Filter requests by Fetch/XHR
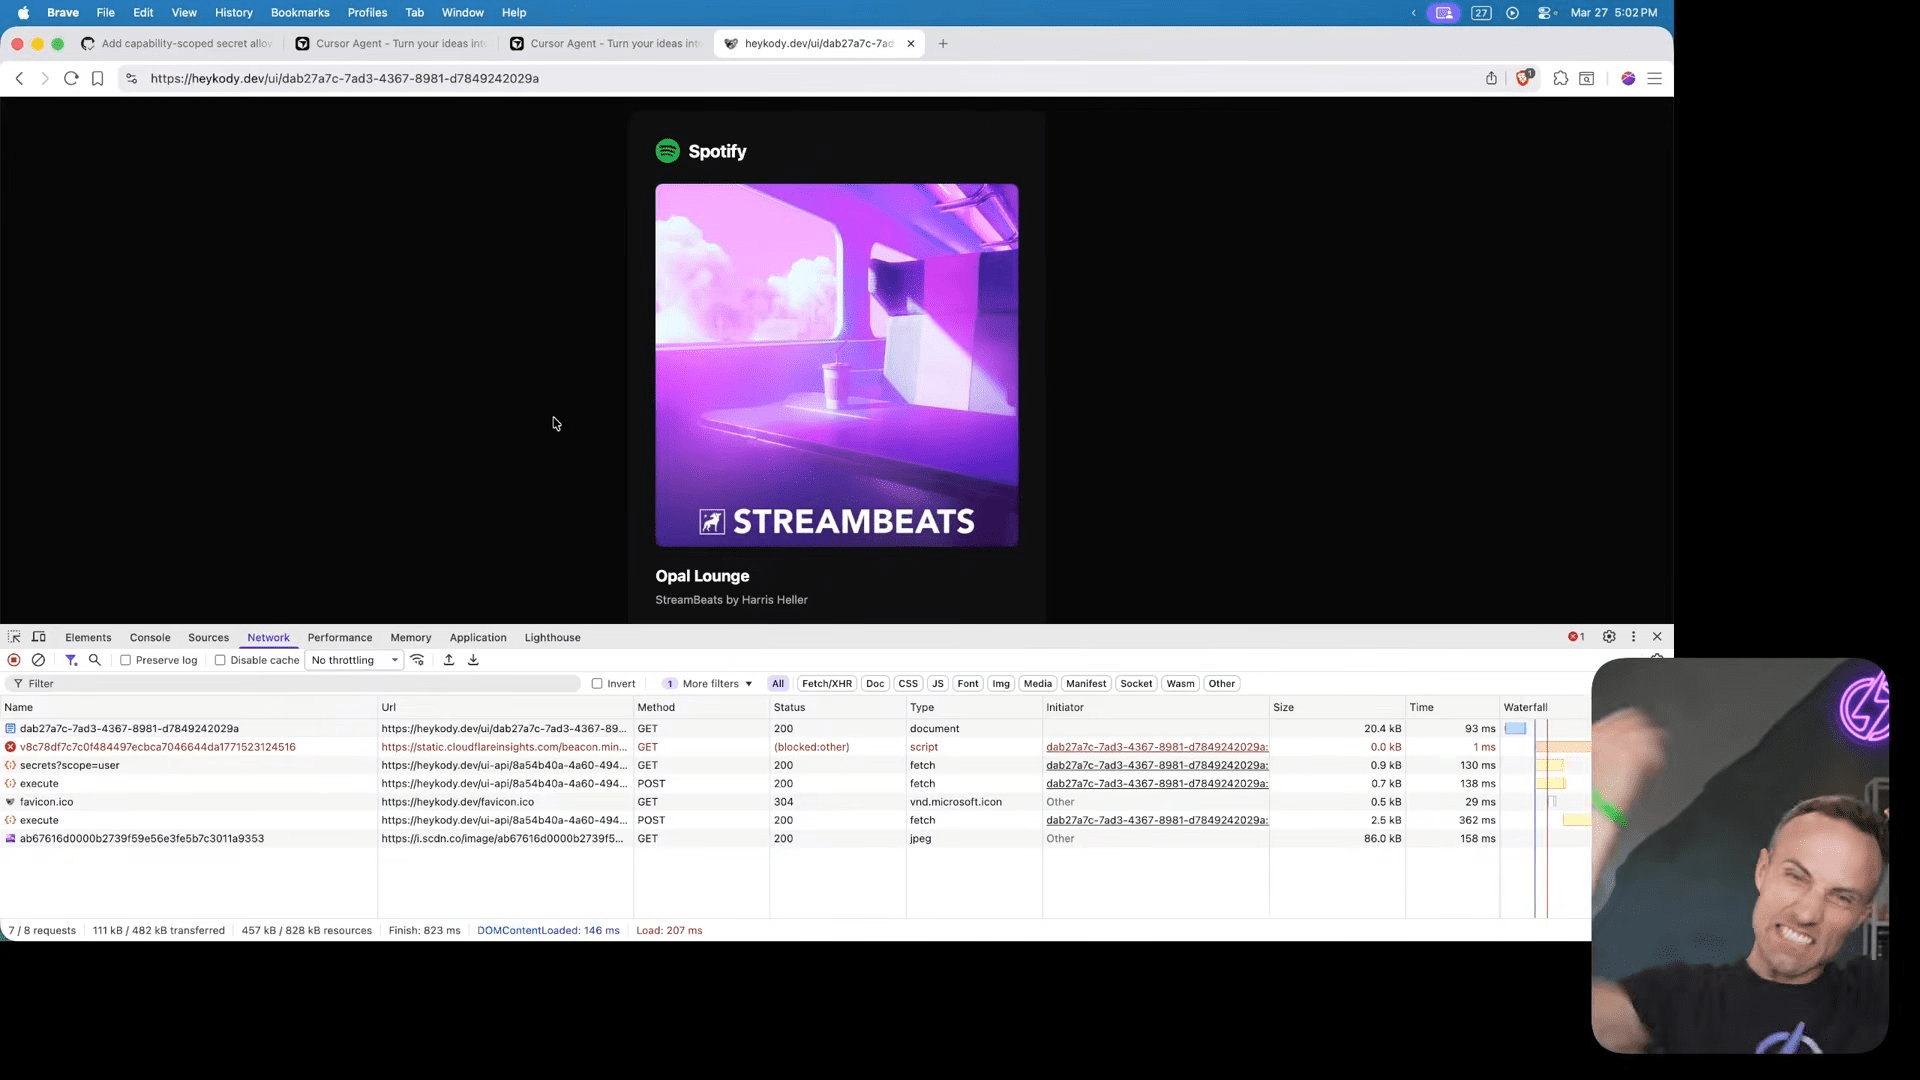The width and height of the screenshot is (1920, 1080). (826, 684)
